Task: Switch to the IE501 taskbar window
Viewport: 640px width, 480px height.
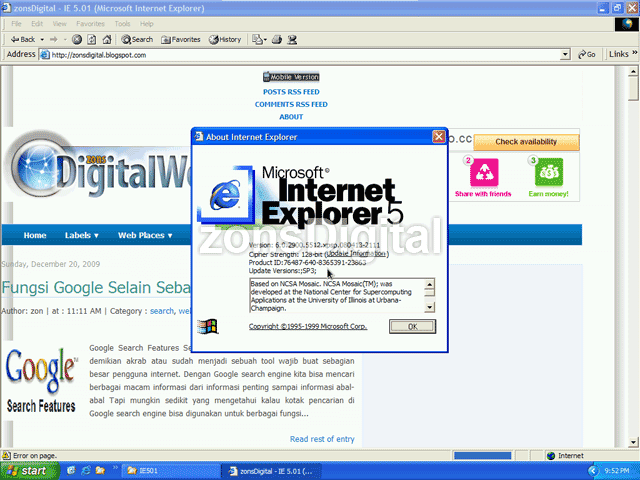Action: [x=171, y=471]
